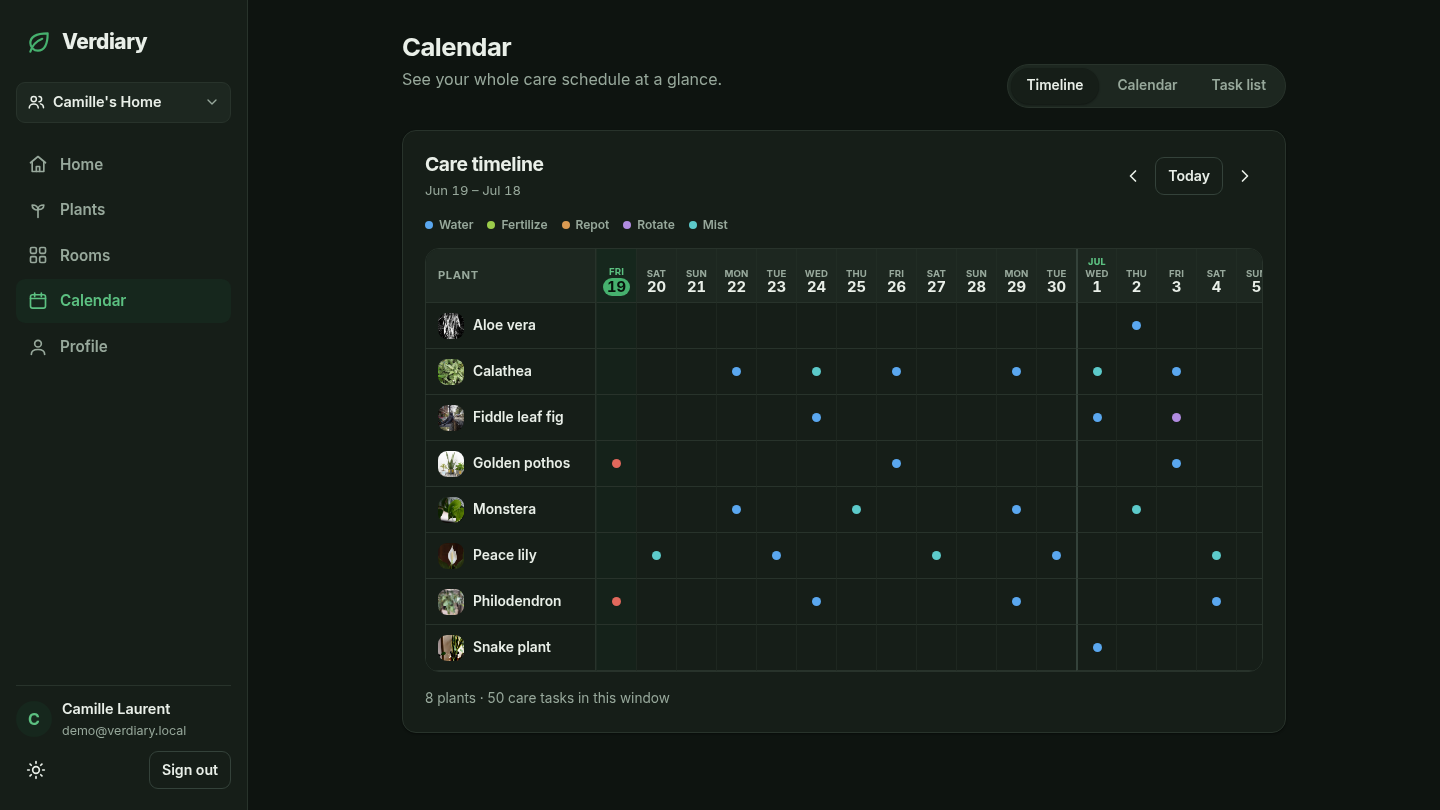Click the Golden pothos thumbnail

[x=451, y=463]
